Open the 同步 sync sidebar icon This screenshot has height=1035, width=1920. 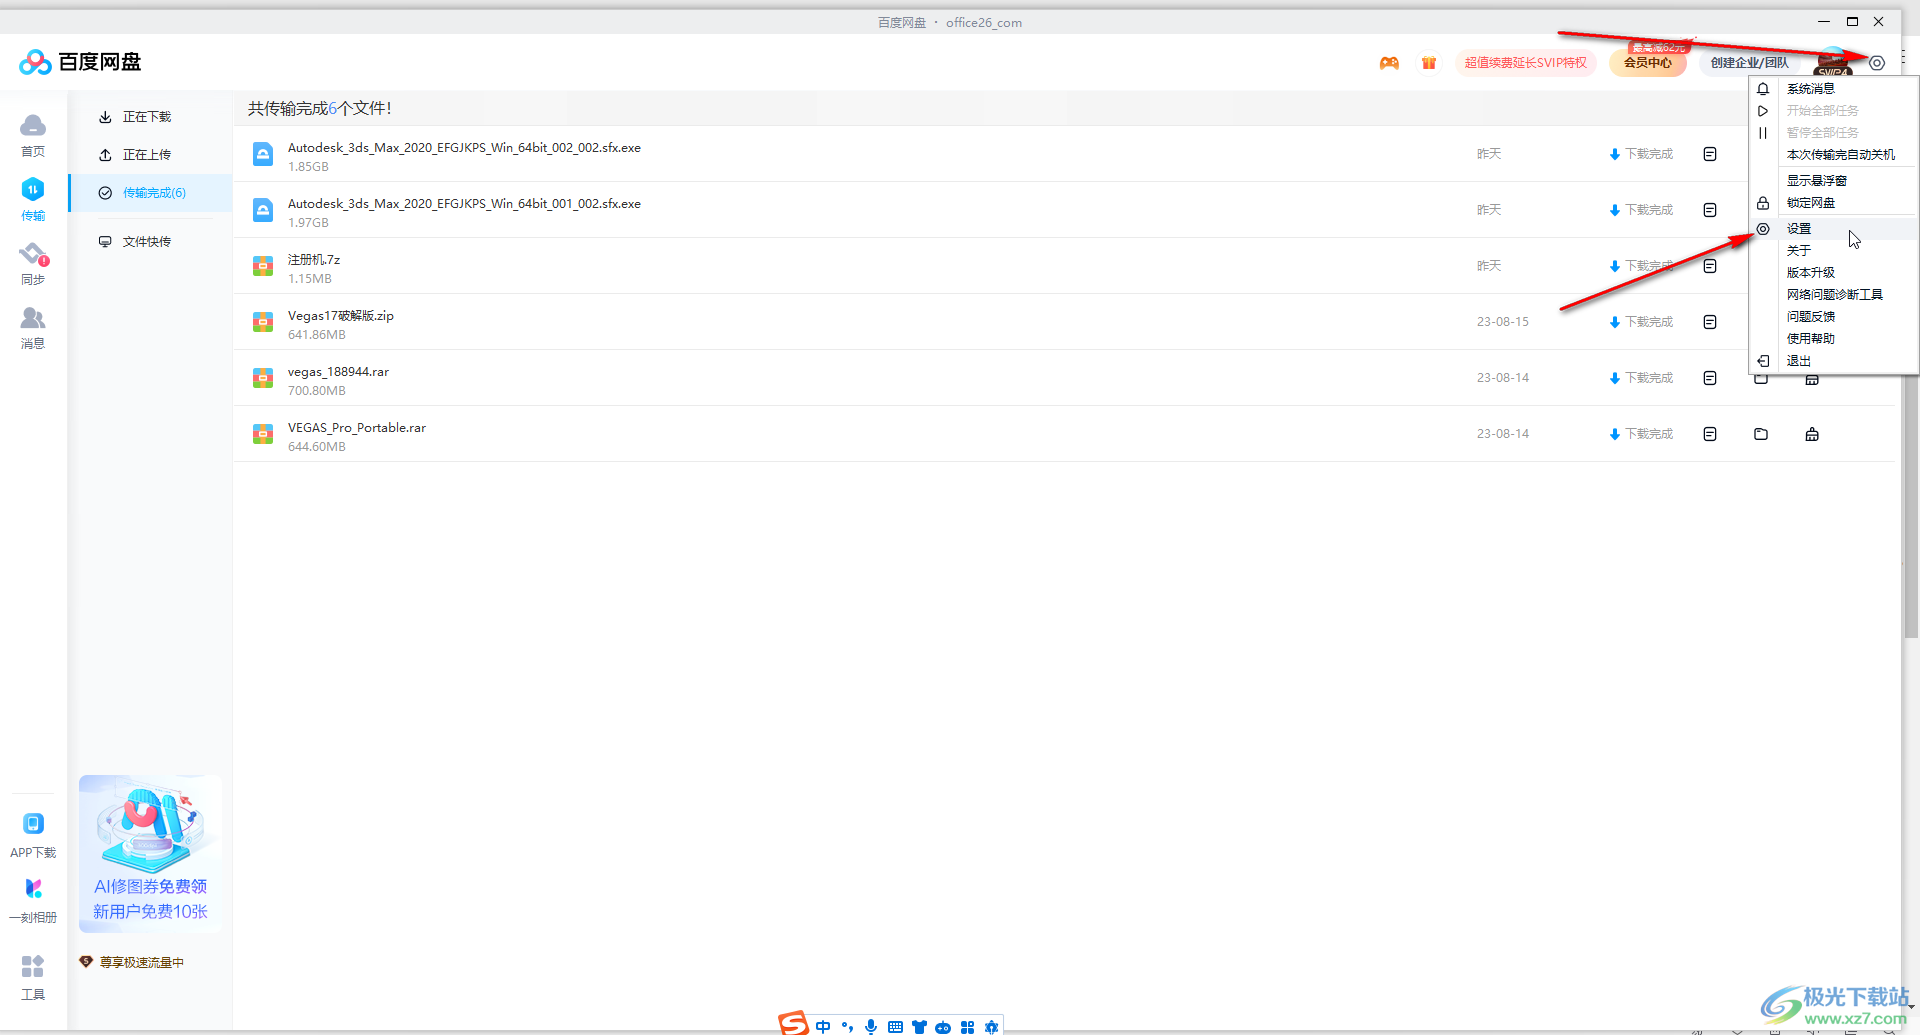click(x=33, y=263)
